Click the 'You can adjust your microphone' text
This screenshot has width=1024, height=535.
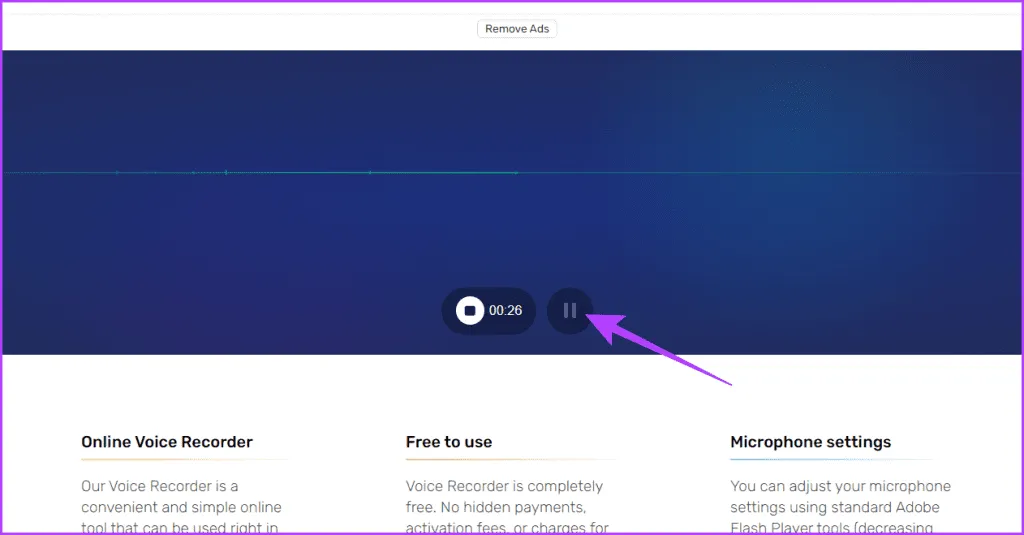840,487
